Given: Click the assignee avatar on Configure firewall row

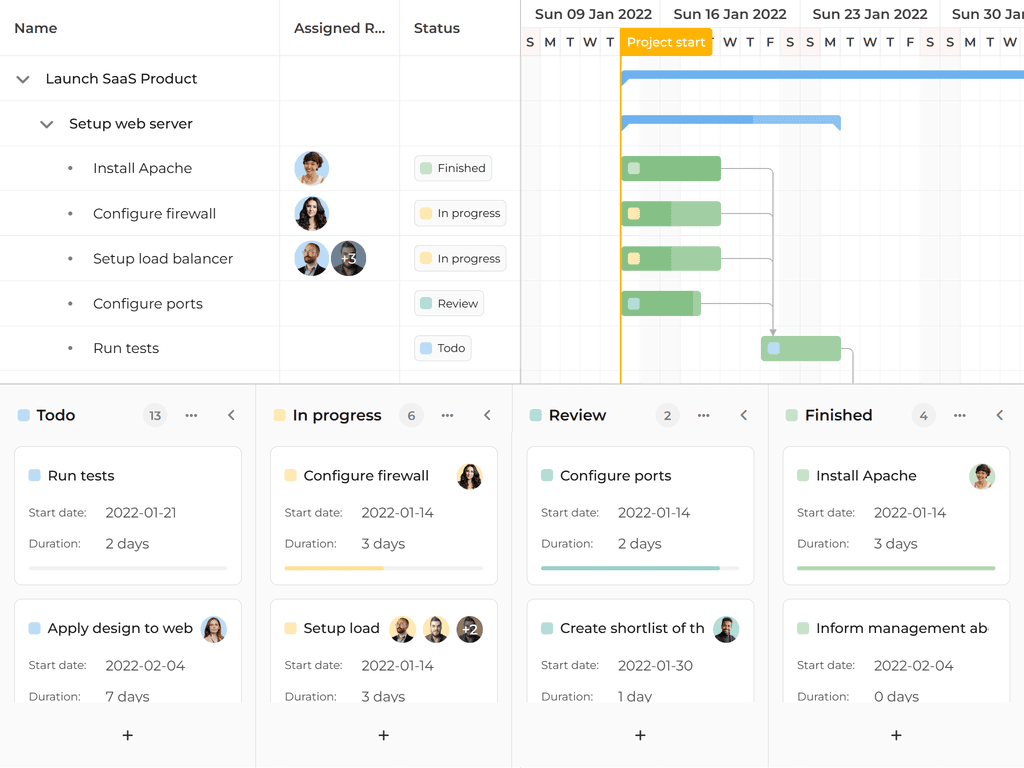Looking at the screenshot, I should click(x=311, y=213).
